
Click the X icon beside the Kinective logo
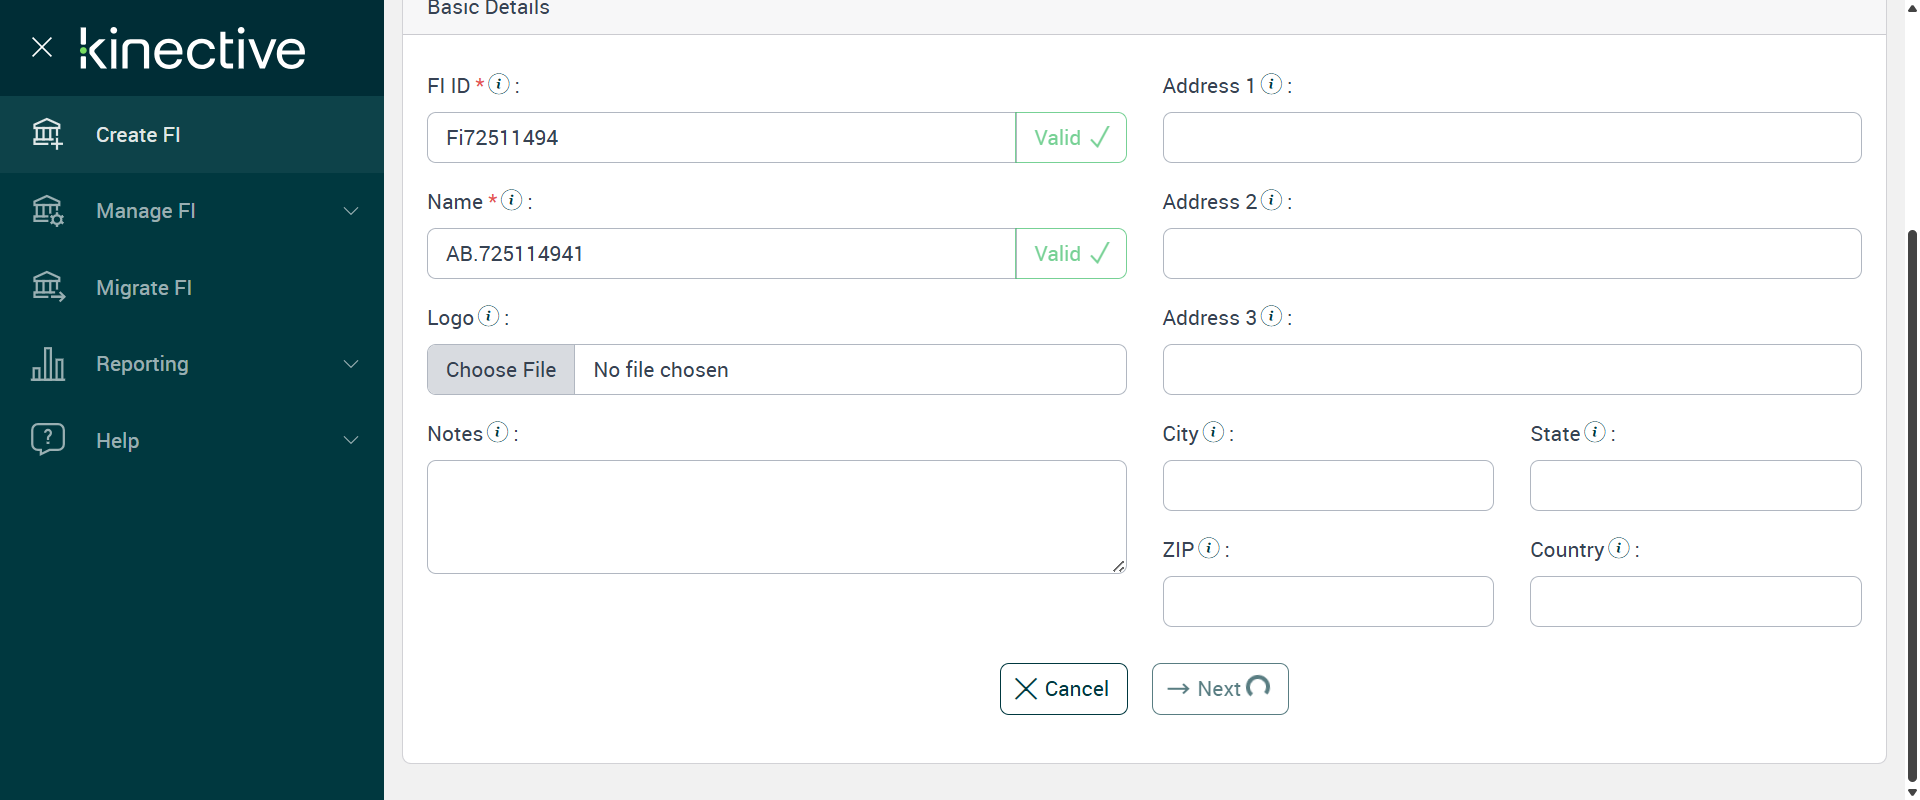click(x=42, y=47)
